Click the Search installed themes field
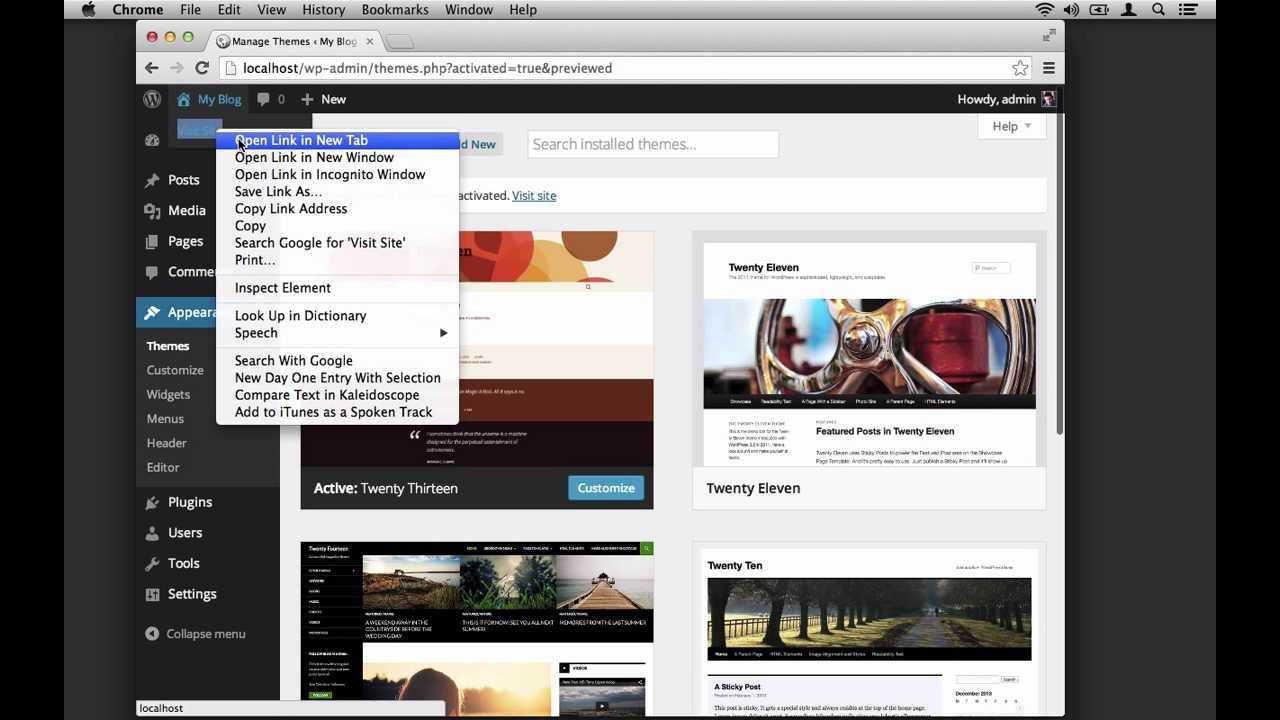Viewport: 1280px width, 720px height. [x=653, y=144]
